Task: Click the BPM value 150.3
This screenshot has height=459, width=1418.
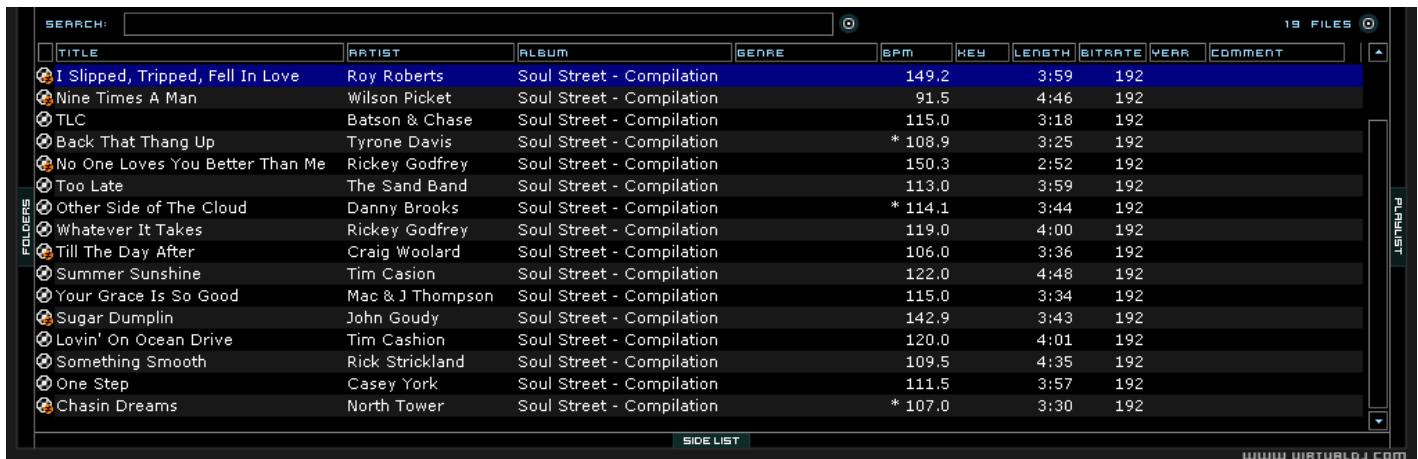Action: pyautogui.click(x=929, y=164)
